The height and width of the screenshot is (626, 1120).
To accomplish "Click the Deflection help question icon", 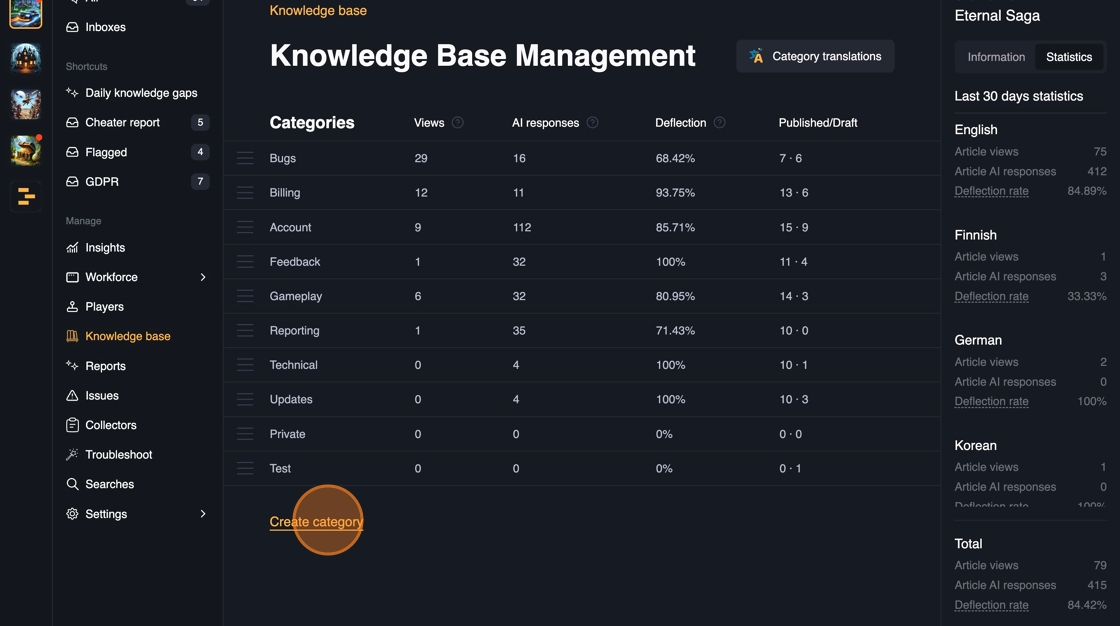I will coord(720,123).
